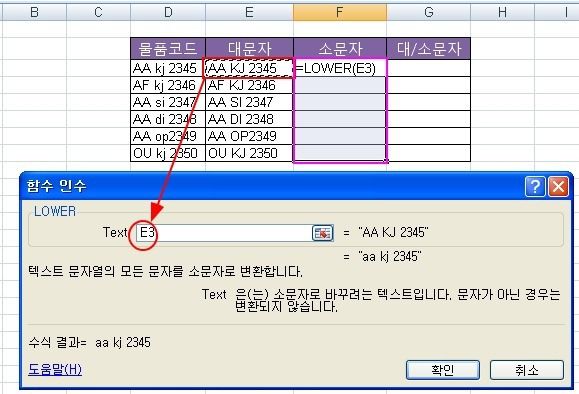Select cell containing AA di 2348
579x394 pixels.
(x=168, y=119)
